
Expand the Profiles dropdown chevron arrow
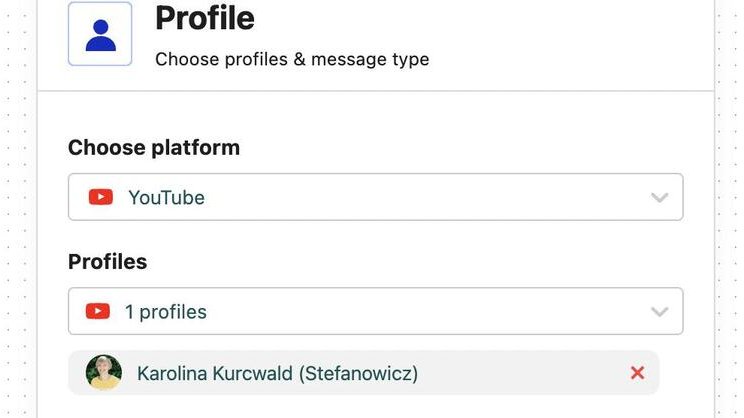(659, 312)
